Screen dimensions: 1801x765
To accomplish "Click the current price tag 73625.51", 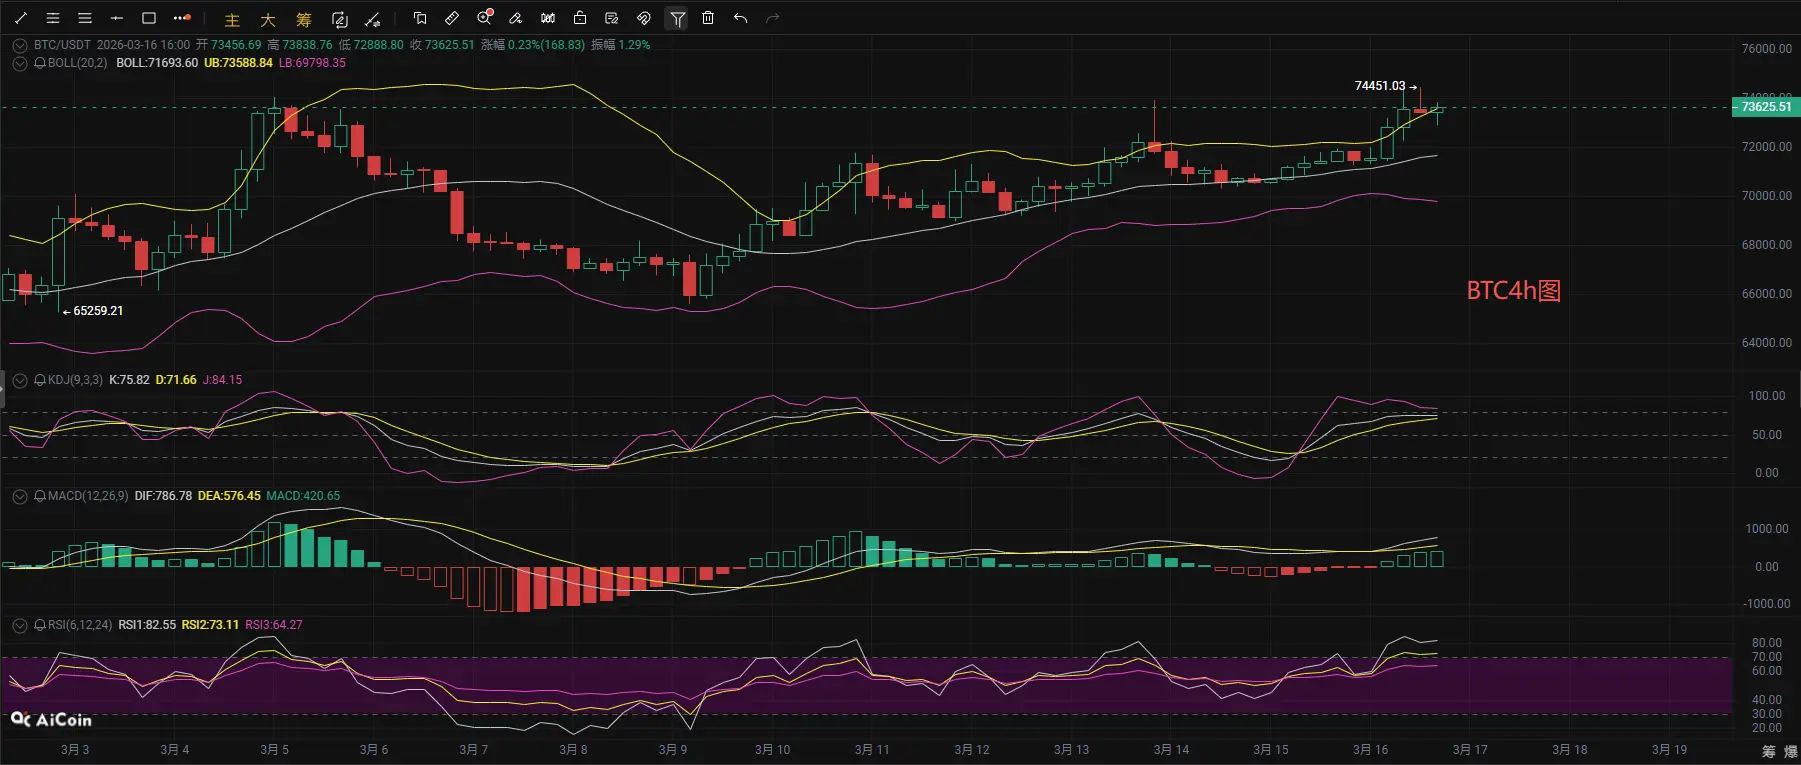I will (x=1766, y=107).
